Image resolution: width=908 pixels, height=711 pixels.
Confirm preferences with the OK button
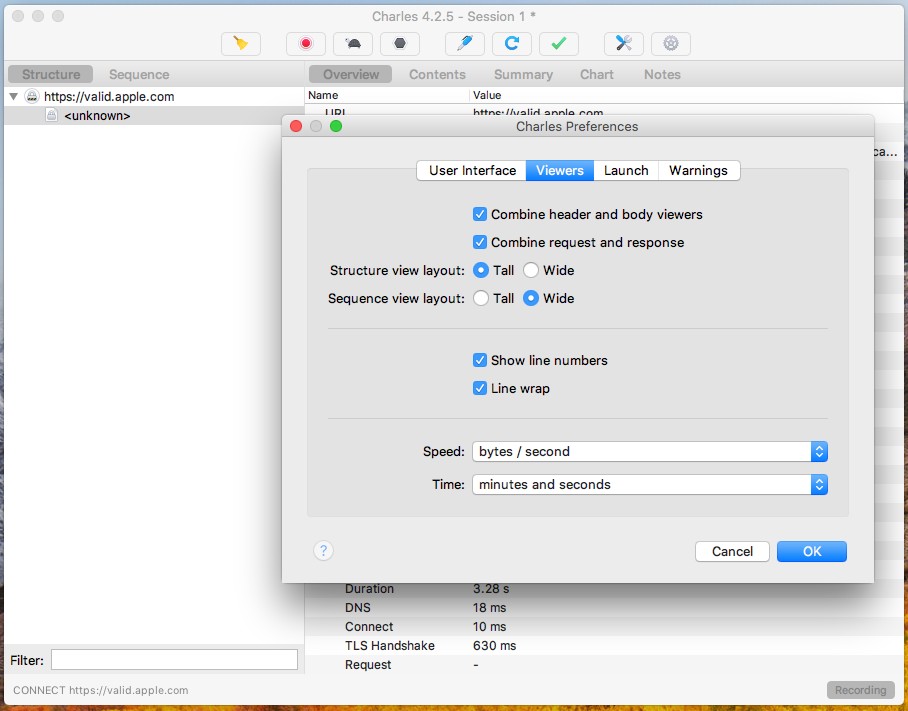click(x=812, y=552)
